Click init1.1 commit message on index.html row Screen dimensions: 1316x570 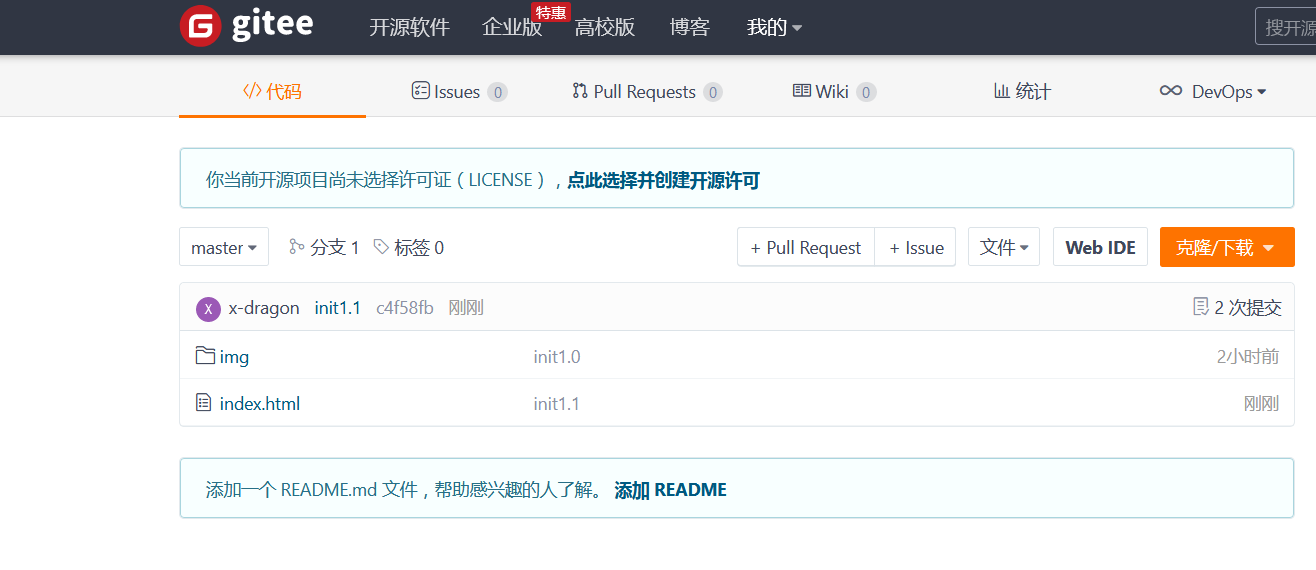(557, 404)
